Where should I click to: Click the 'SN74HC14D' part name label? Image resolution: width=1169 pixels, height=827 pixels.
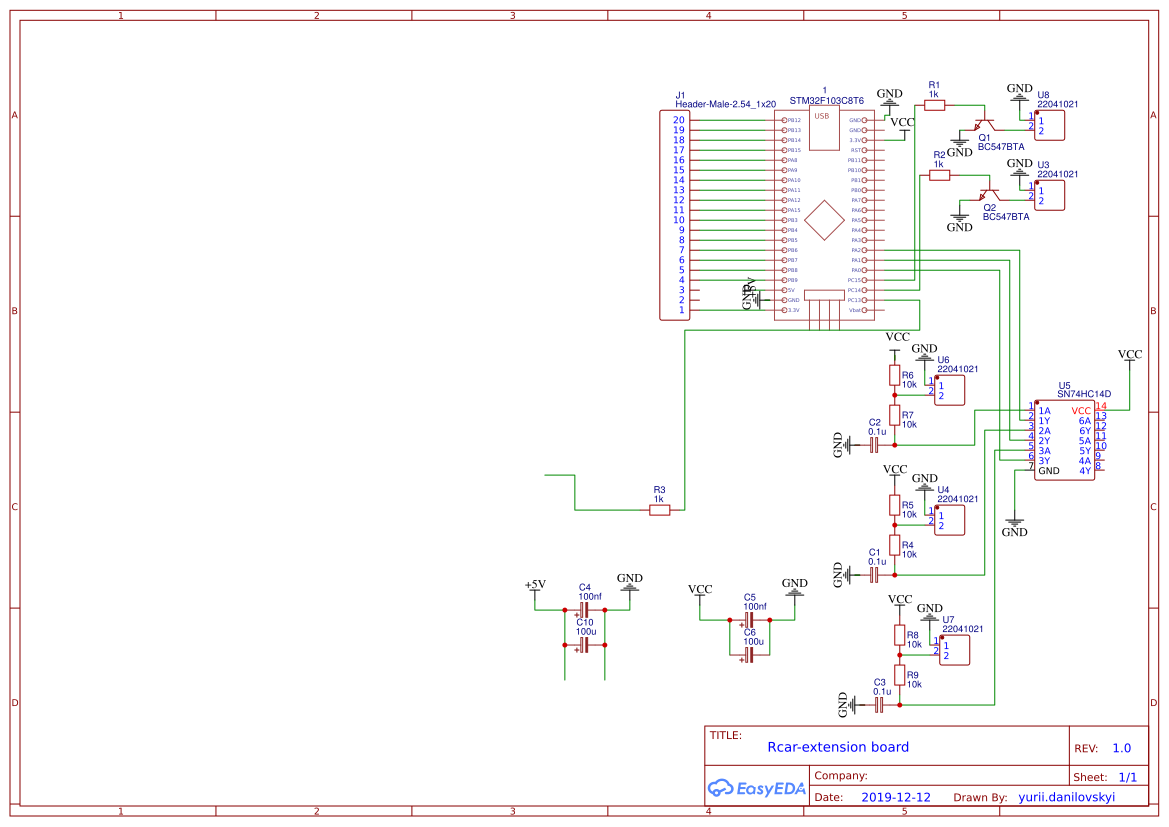pos(1084,394)
